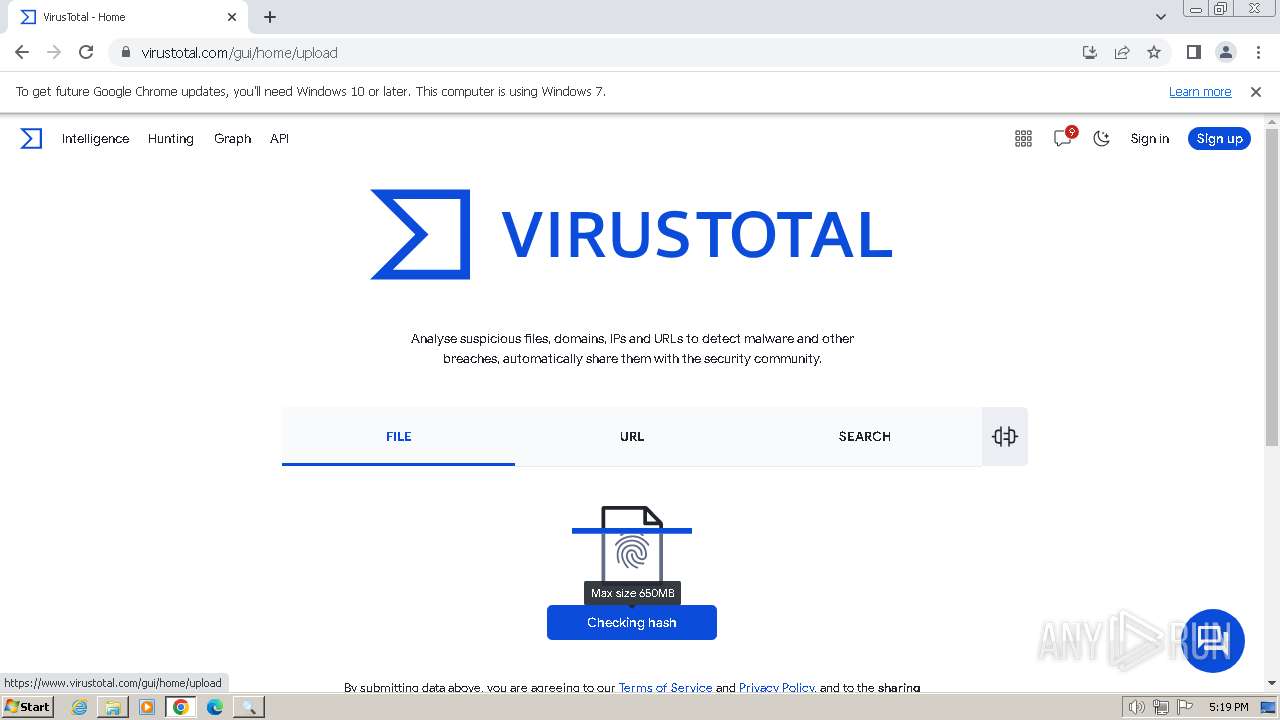The height and width of the screenshot is (720, 1280).
Task: Click the blue chat widget button
Action: tap(1213, 640)
